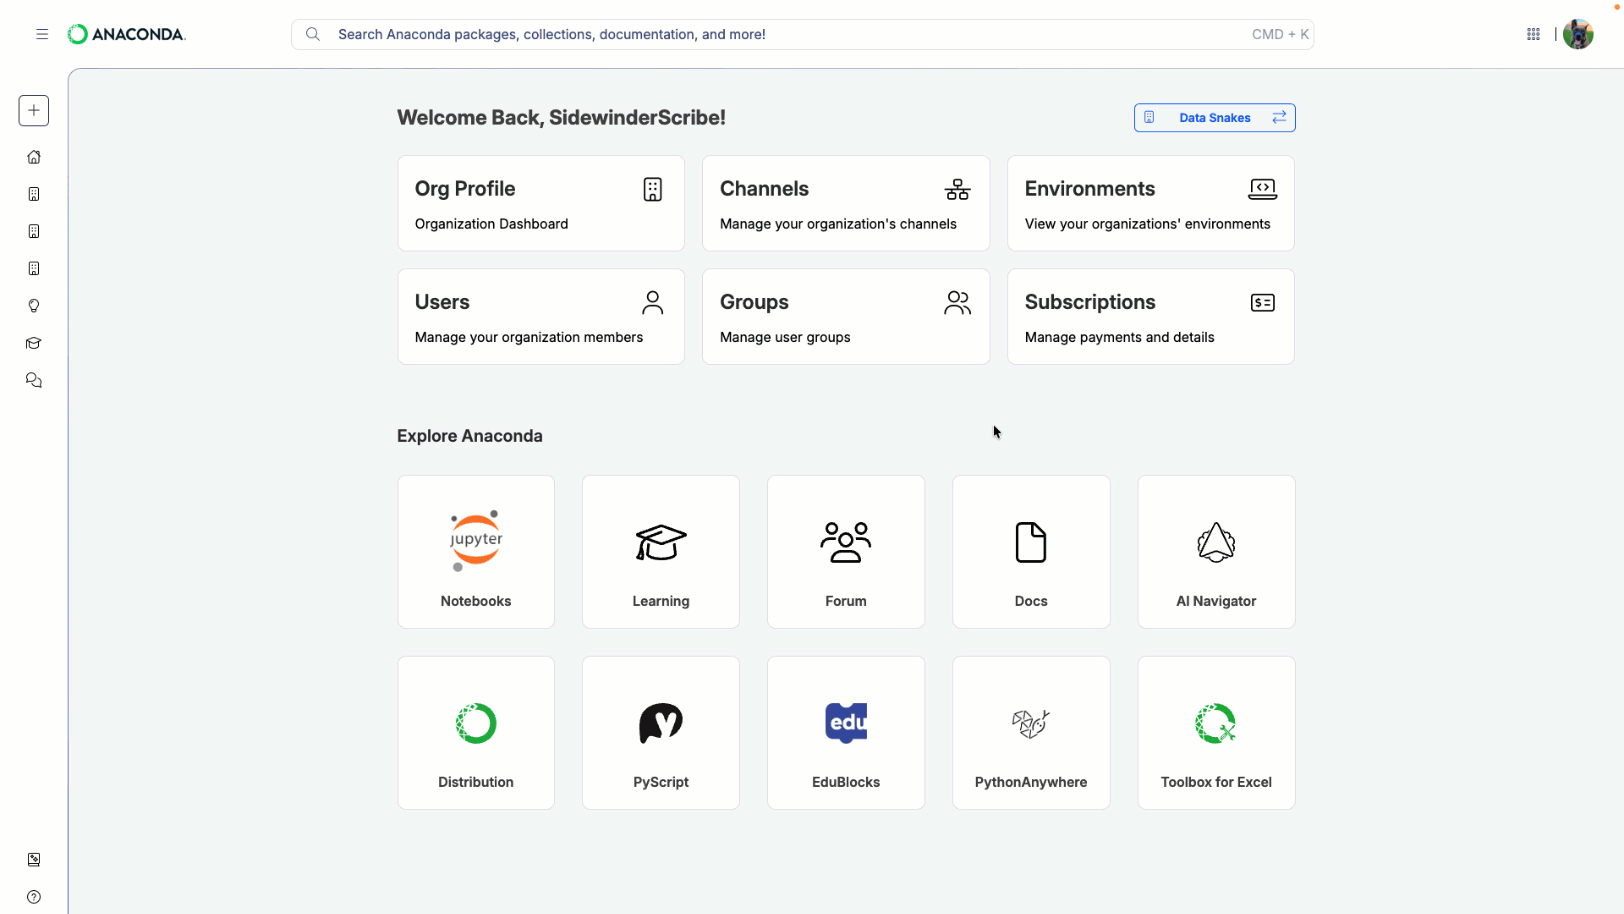The image size is (1624, 914).
Task: Click the Org Profile dashboard card
Action: point(540,203)
